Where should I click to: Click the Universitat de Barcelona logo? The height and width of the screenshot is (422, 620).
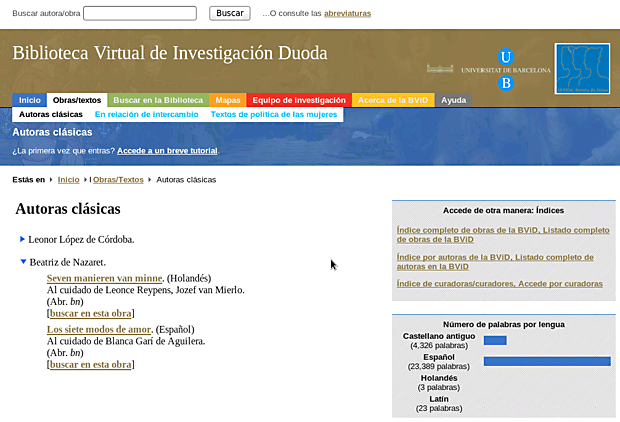[505, 70]
